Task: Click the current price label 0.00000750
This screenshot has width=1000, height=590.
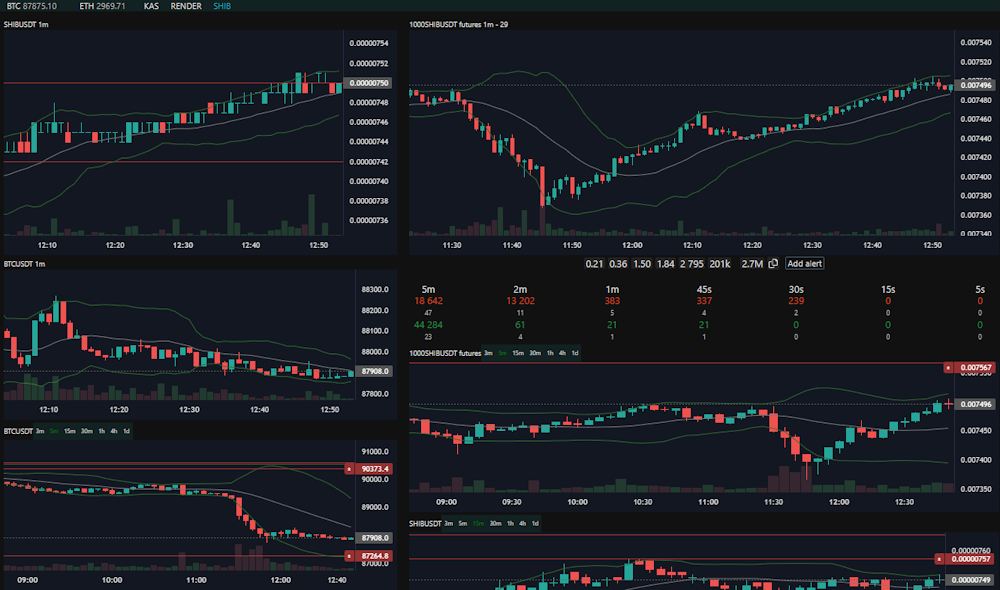Action: coord(369,83)
